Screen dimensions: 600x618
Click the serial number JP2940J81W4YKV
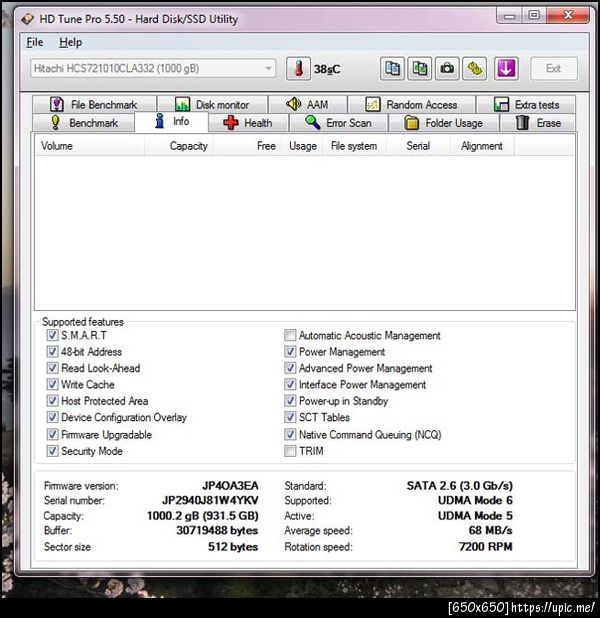[x=211, y=501]
